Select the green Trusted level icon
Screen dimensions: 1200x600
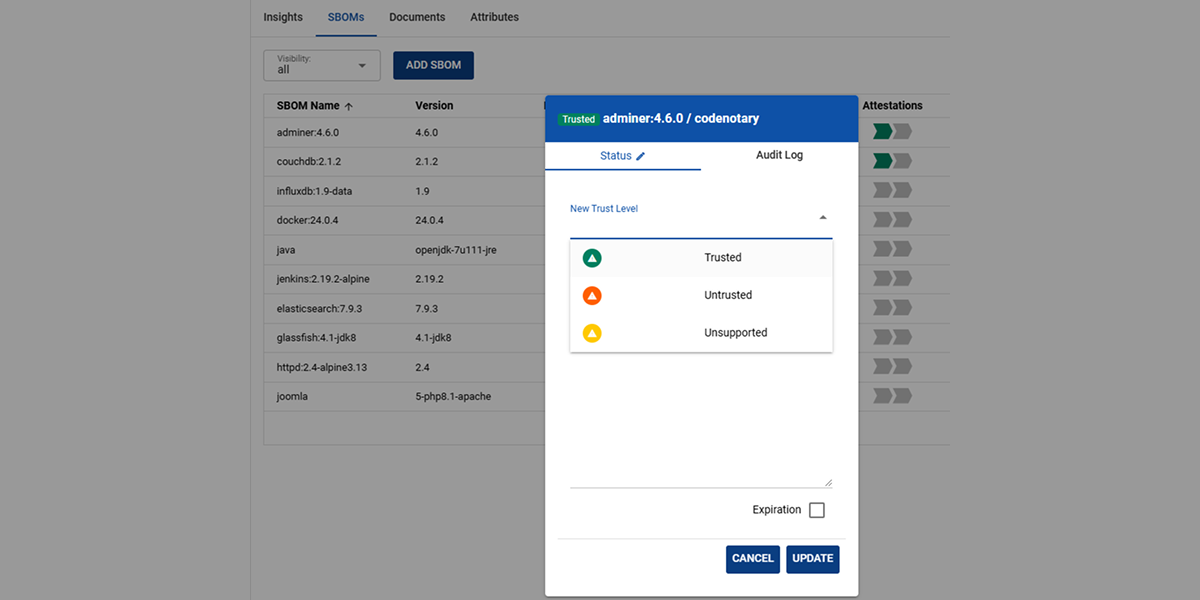pos(592,258)
